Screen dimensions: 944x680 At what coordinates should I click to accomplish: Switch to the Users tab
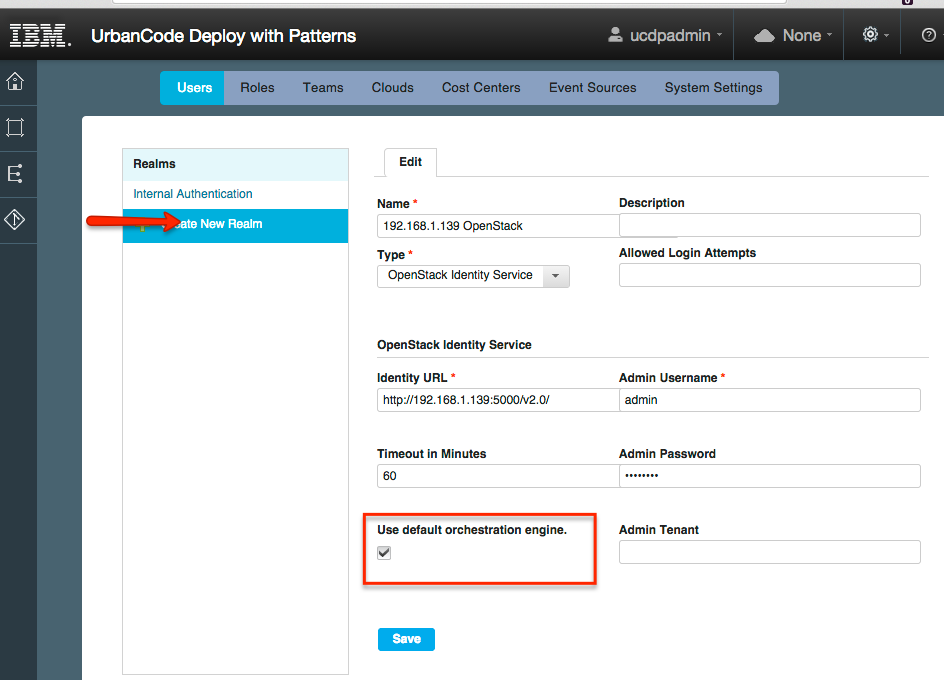[x=194, y=88]
